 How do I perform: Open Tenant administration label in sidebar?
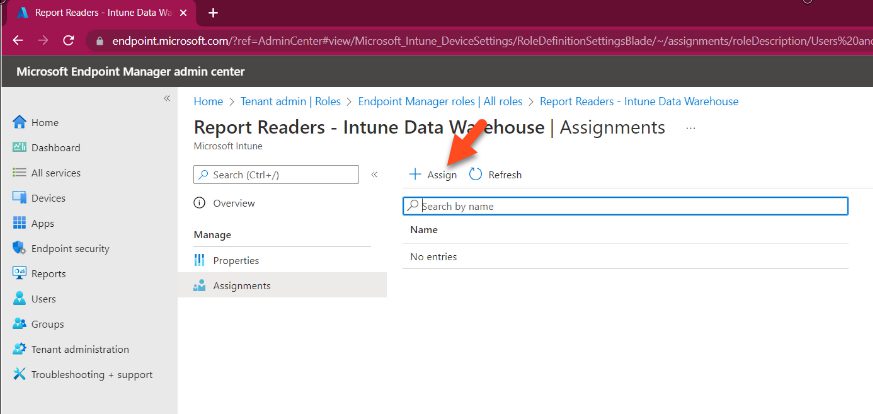coord(80,349)
